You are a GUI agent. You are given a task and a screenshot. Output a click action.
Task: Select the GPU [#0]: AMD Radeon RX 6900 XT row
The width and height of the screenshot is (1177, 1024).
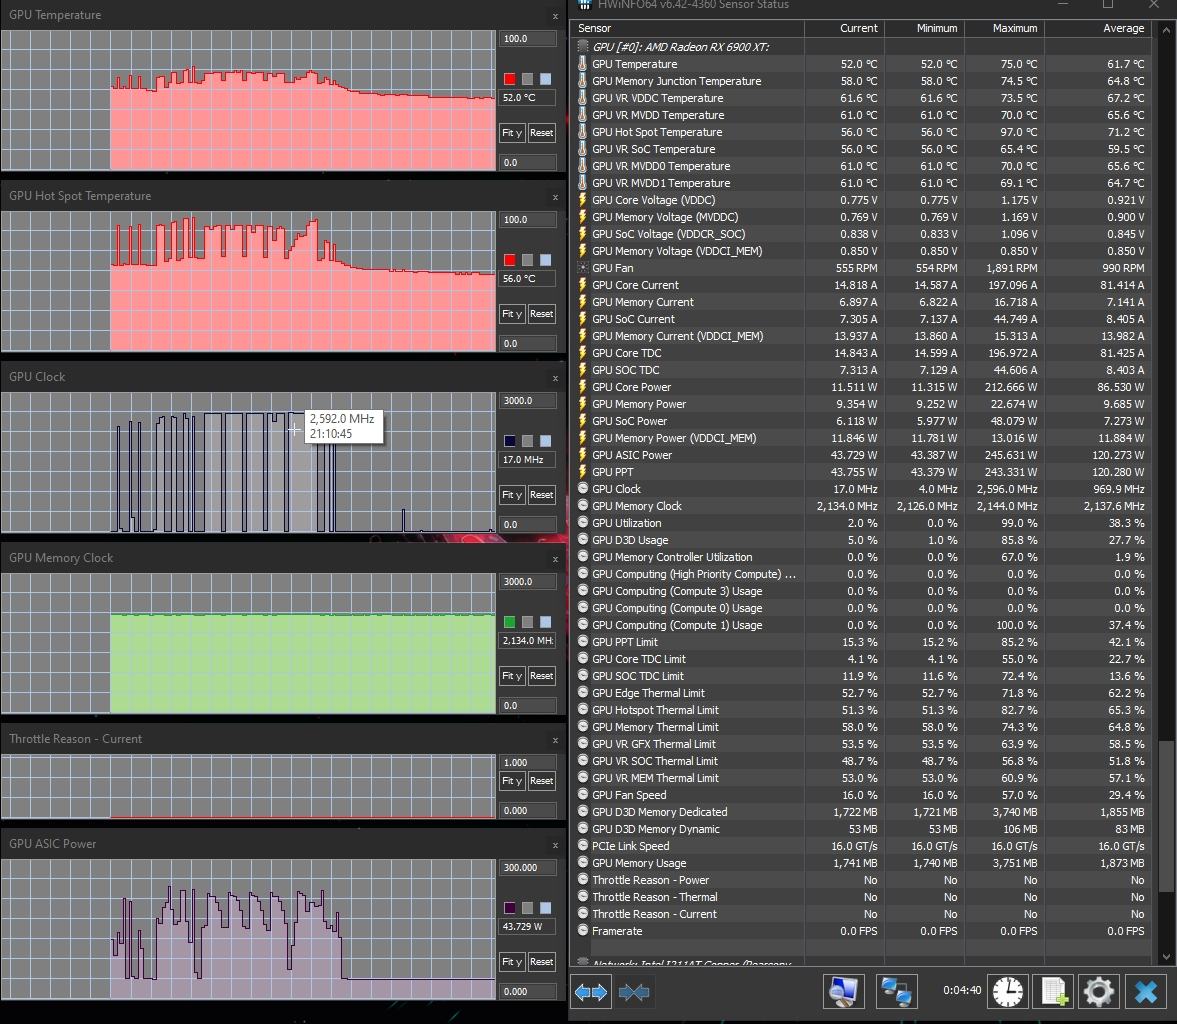[861, 47]
